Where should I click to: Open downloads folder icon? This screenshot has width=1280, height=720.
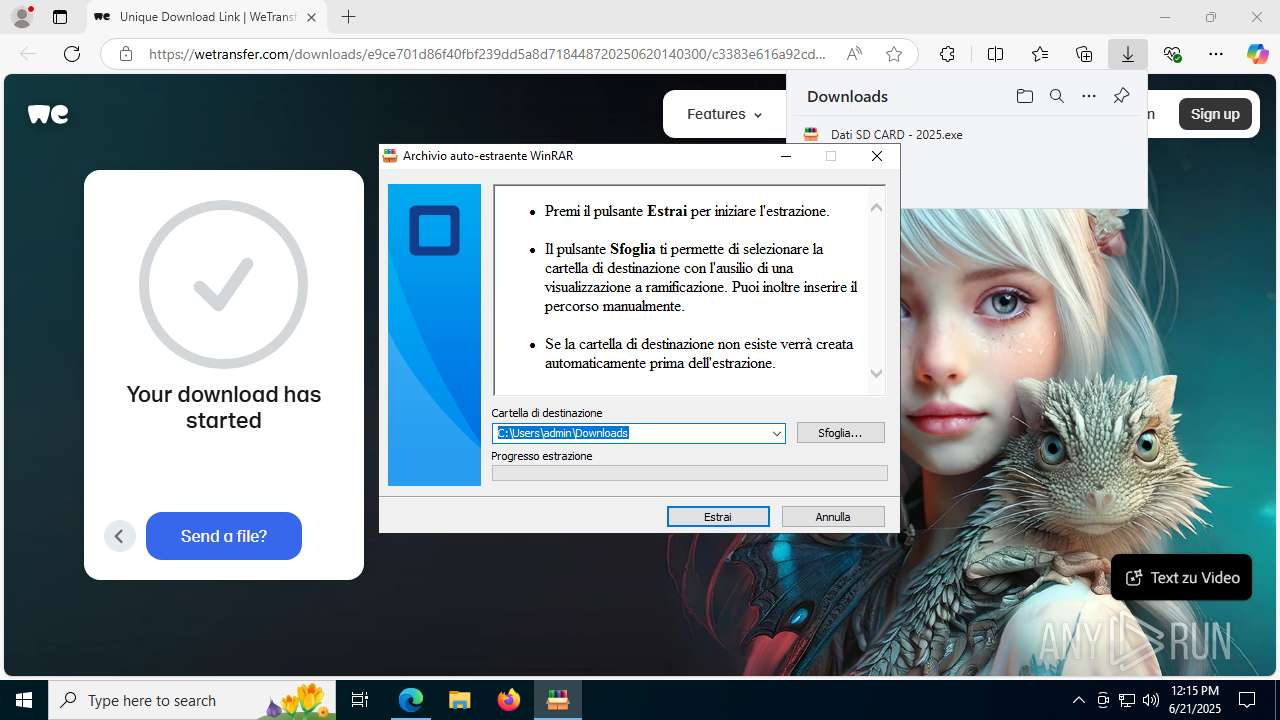tap(1024, 96)
